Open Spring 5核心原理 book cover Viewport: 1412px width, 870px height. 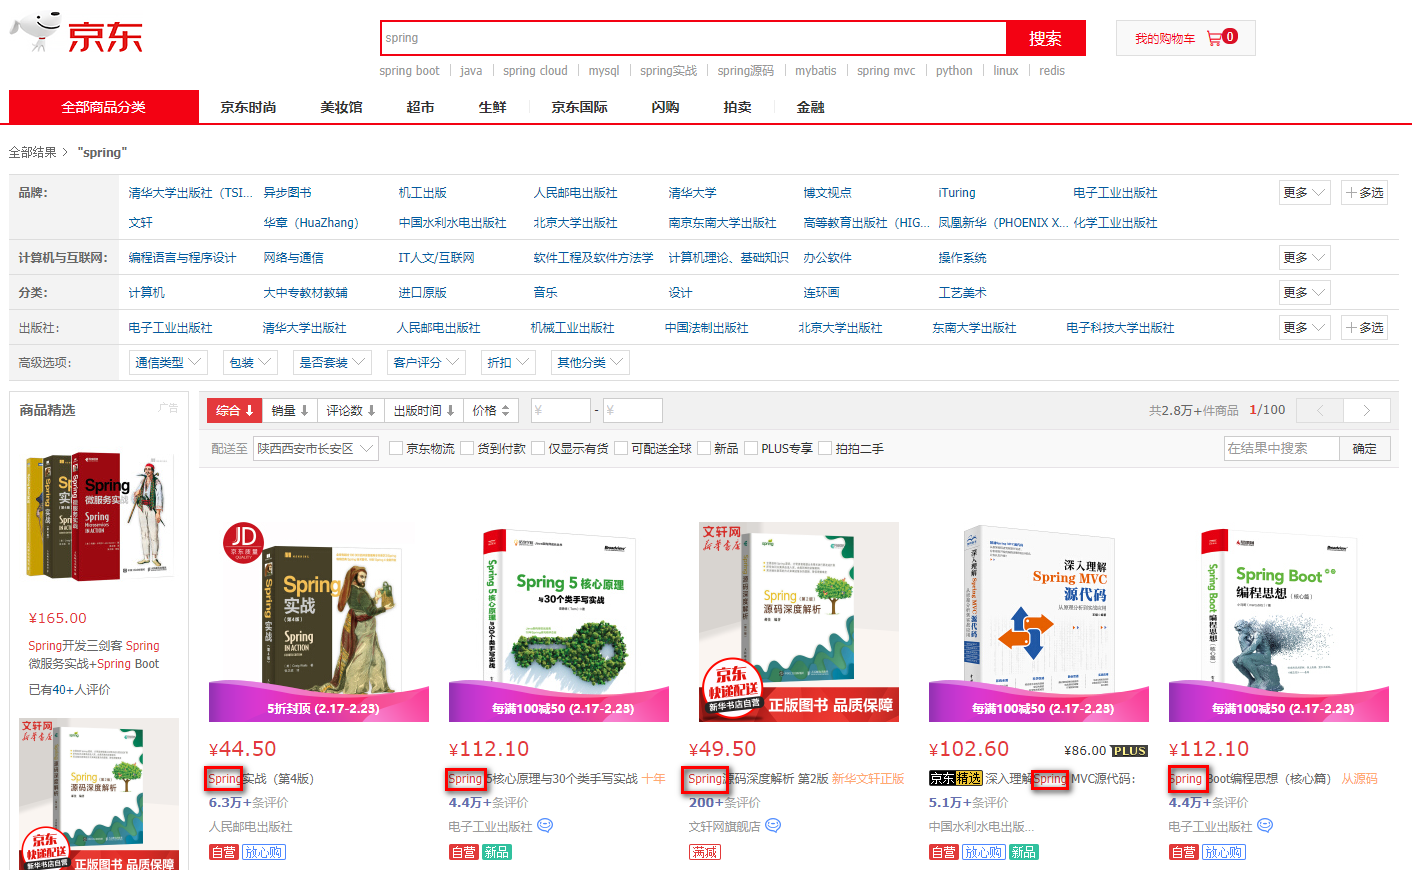point(559,621)
